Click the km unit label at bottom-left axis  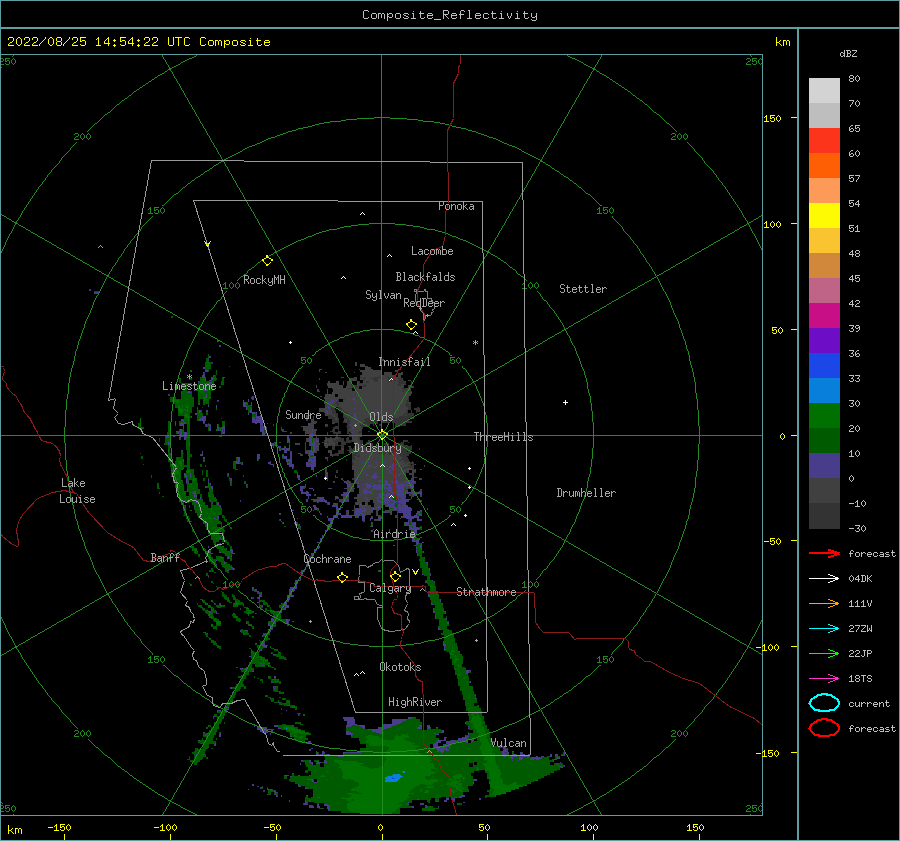pyautogui.click(x=15, y=830)
